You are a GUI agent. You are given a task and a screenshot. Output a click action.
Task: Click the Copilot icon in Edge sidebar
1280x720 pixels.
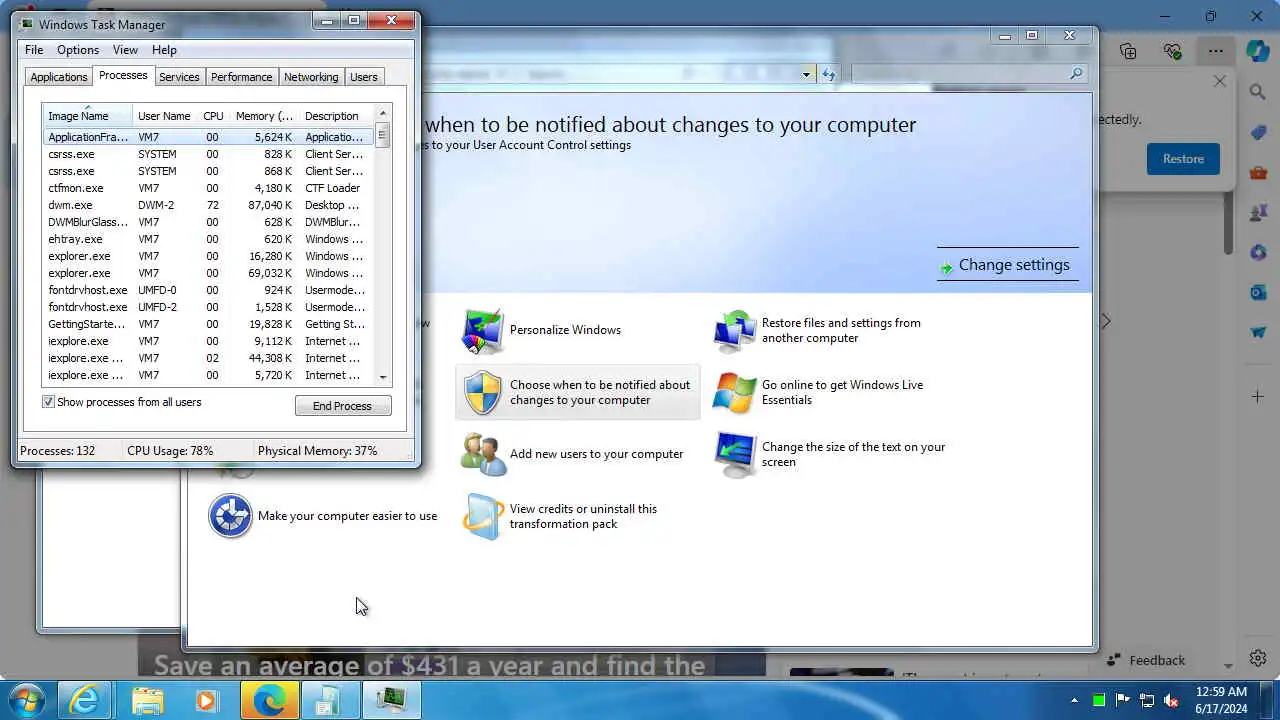pos(1257,50)
